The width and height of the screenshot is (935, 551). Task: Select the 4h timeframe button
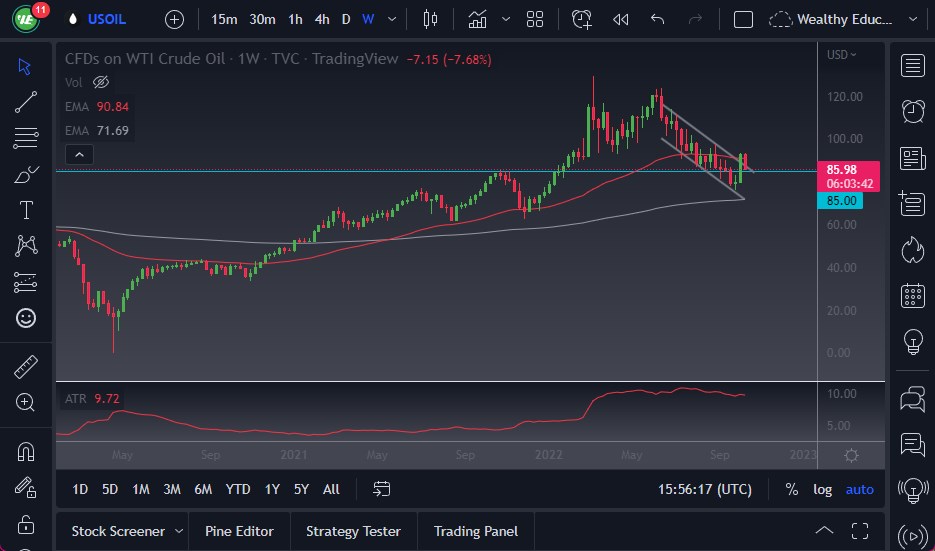pos(321,19)
